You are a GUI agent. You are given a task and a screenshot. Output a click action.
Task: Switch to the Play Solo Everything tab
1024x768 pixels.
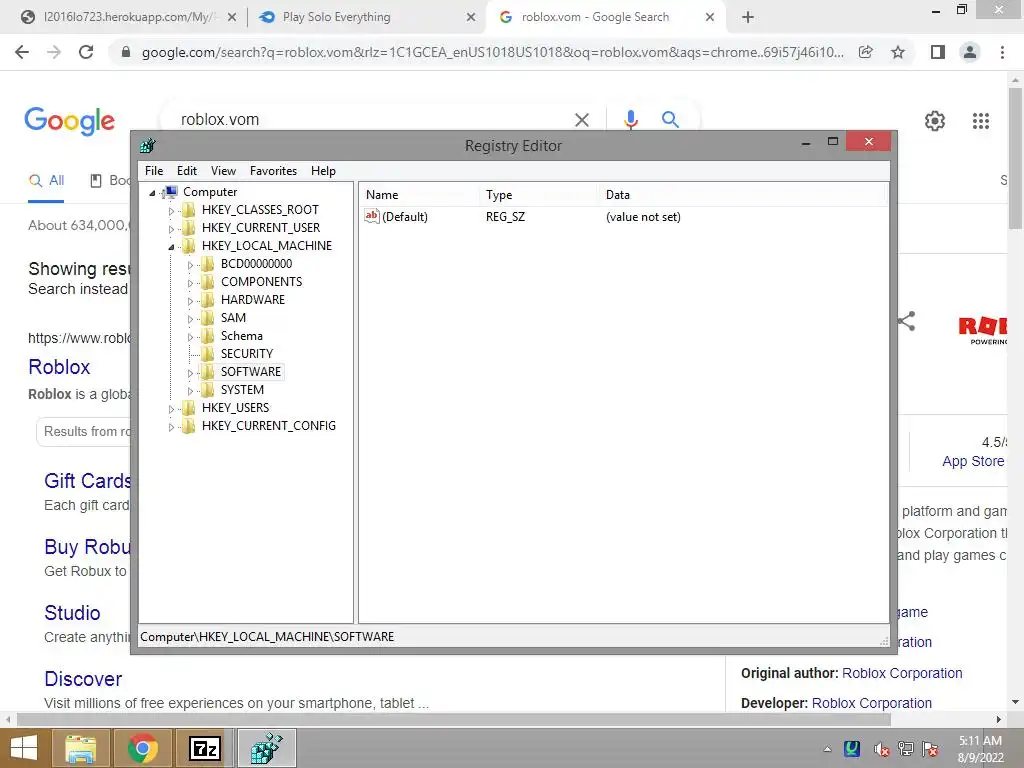coord(366,18)
